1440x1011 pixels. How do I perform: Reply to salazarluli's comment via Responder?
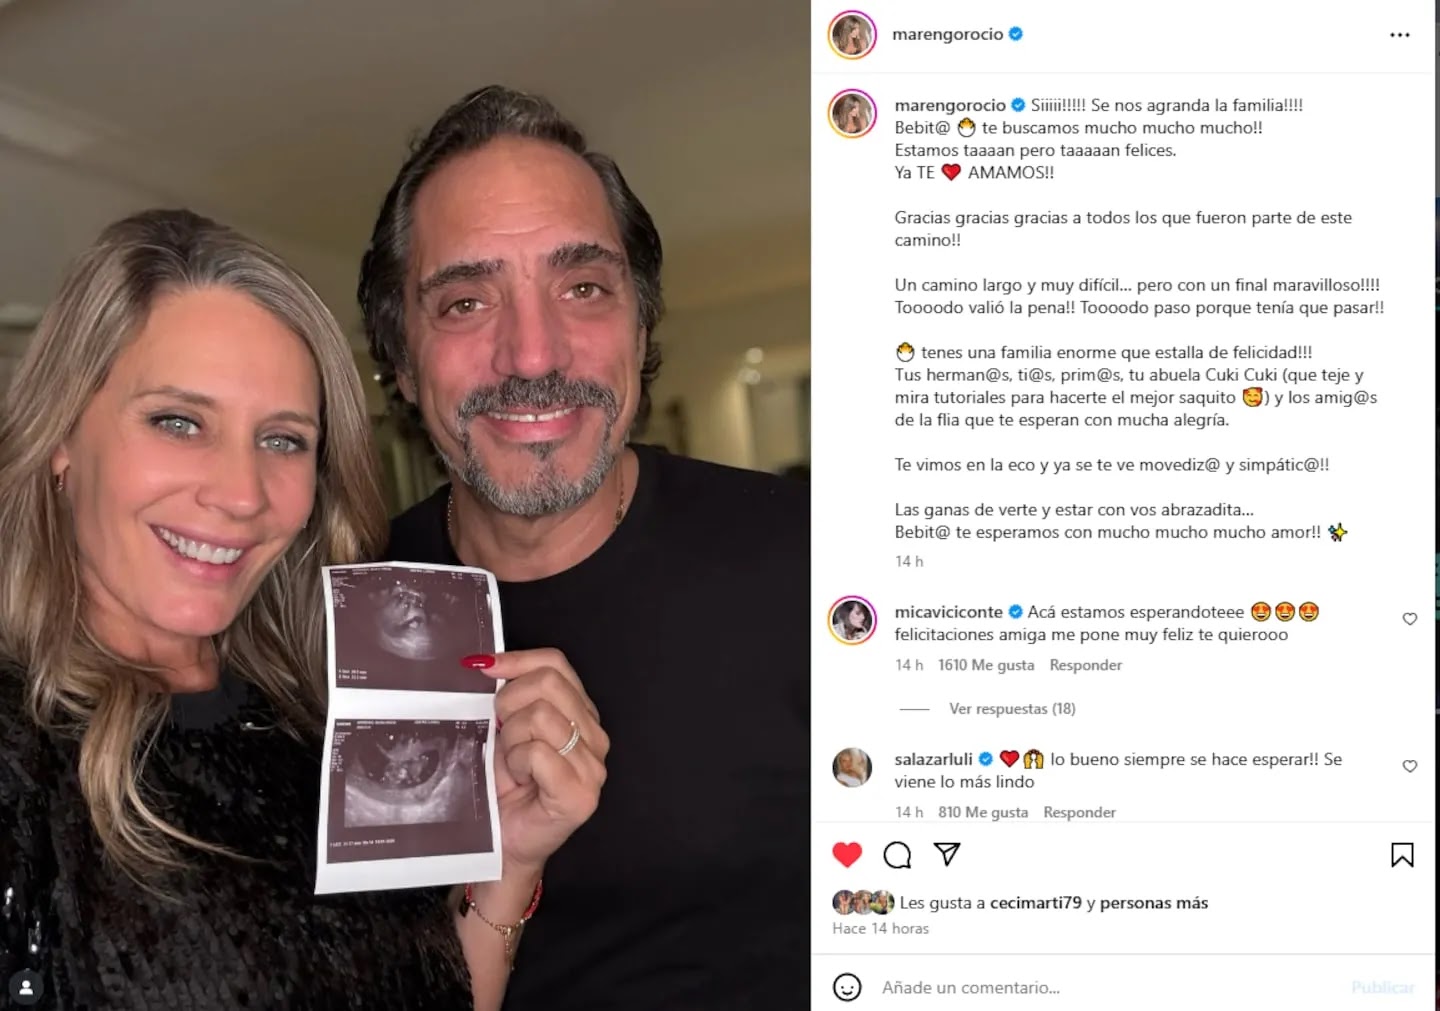[x=1079, y=812]
